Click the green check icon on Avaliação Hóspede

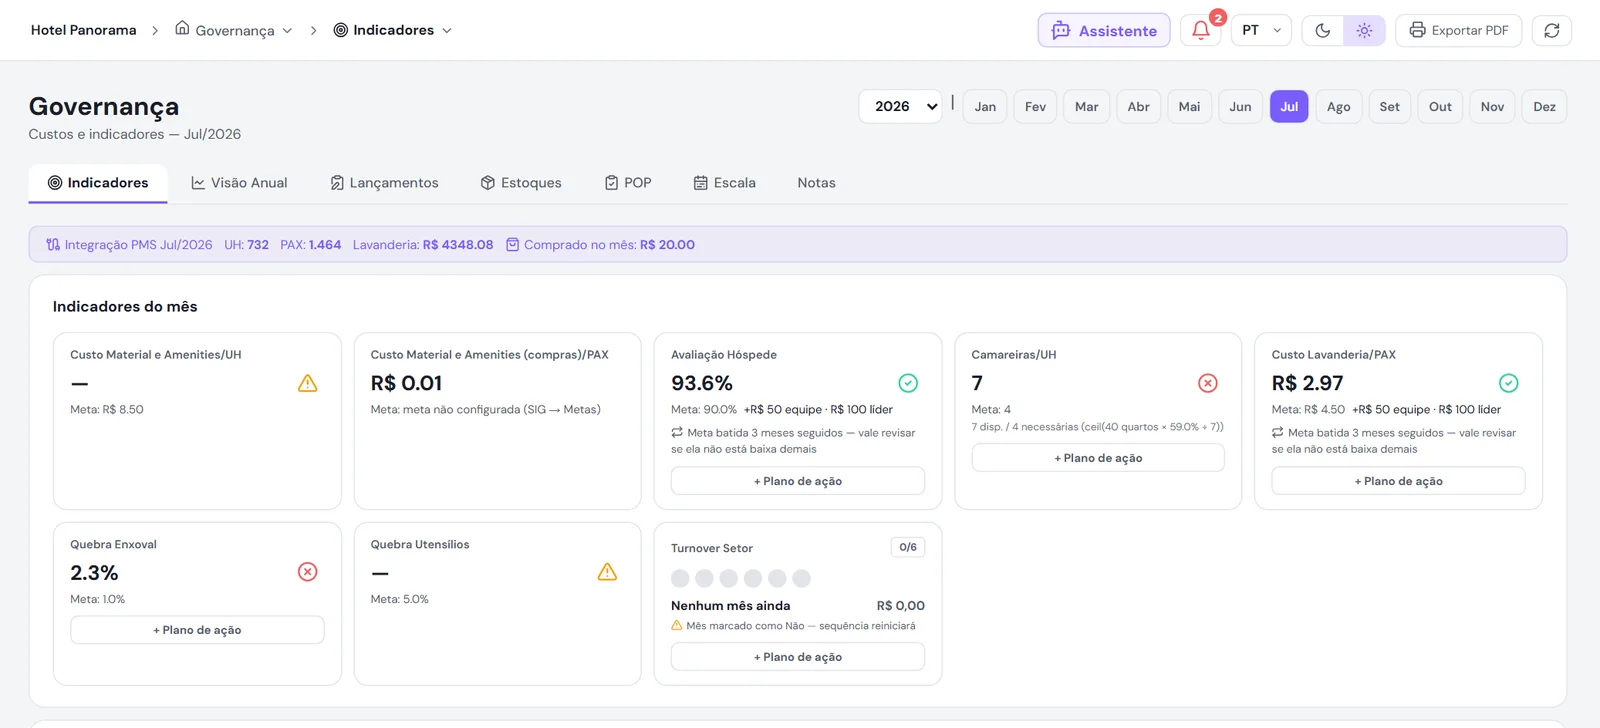pyautogui.click(x=908, y=383)
